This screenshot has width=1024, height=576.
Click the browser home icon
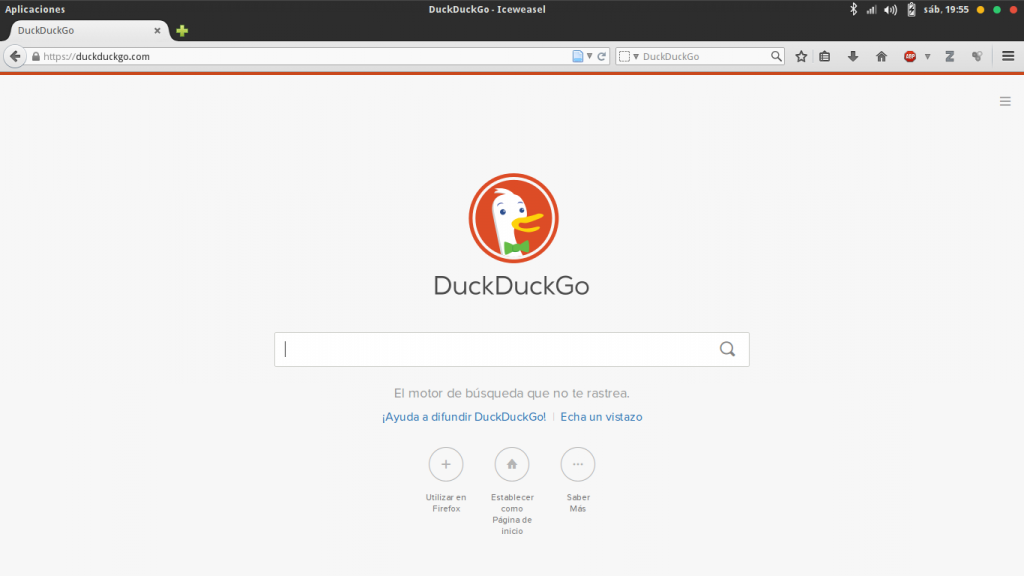[881, 57]
